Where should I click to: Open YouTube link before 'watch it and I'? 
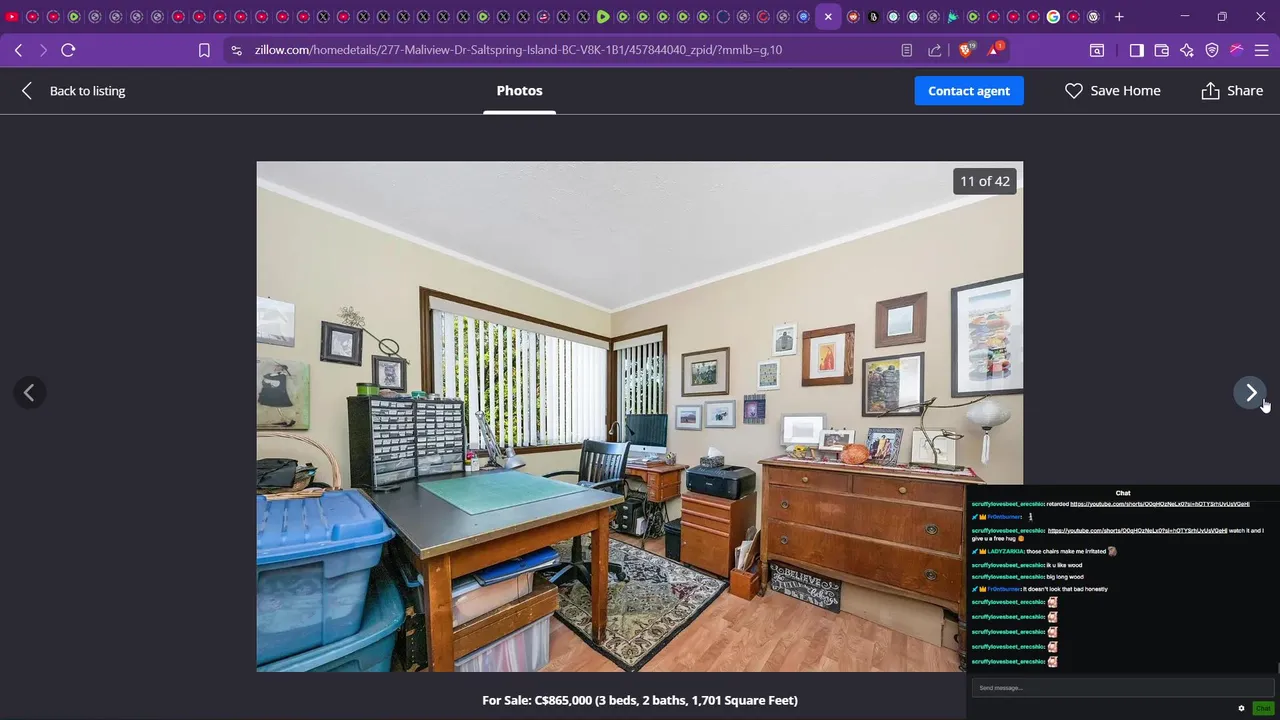[1137, 531]
